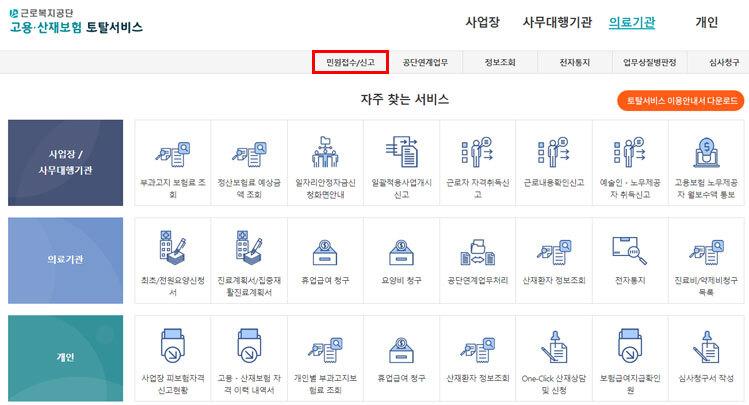Open the 심사청구 submenu
Image resolution: width=749 pixels, height=405 pixels.
[724, 62]
